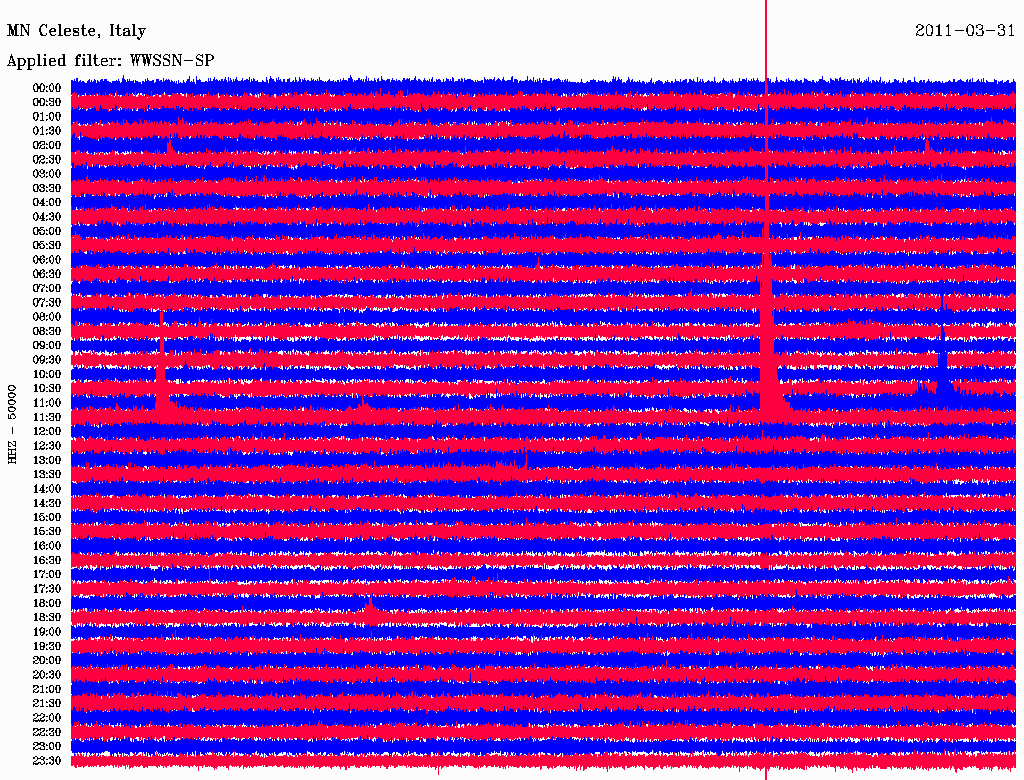The height and width of the screenshot is (780, 1024).
Task: Select the 19:30 time row label
Action: click(x=47, y=646)
